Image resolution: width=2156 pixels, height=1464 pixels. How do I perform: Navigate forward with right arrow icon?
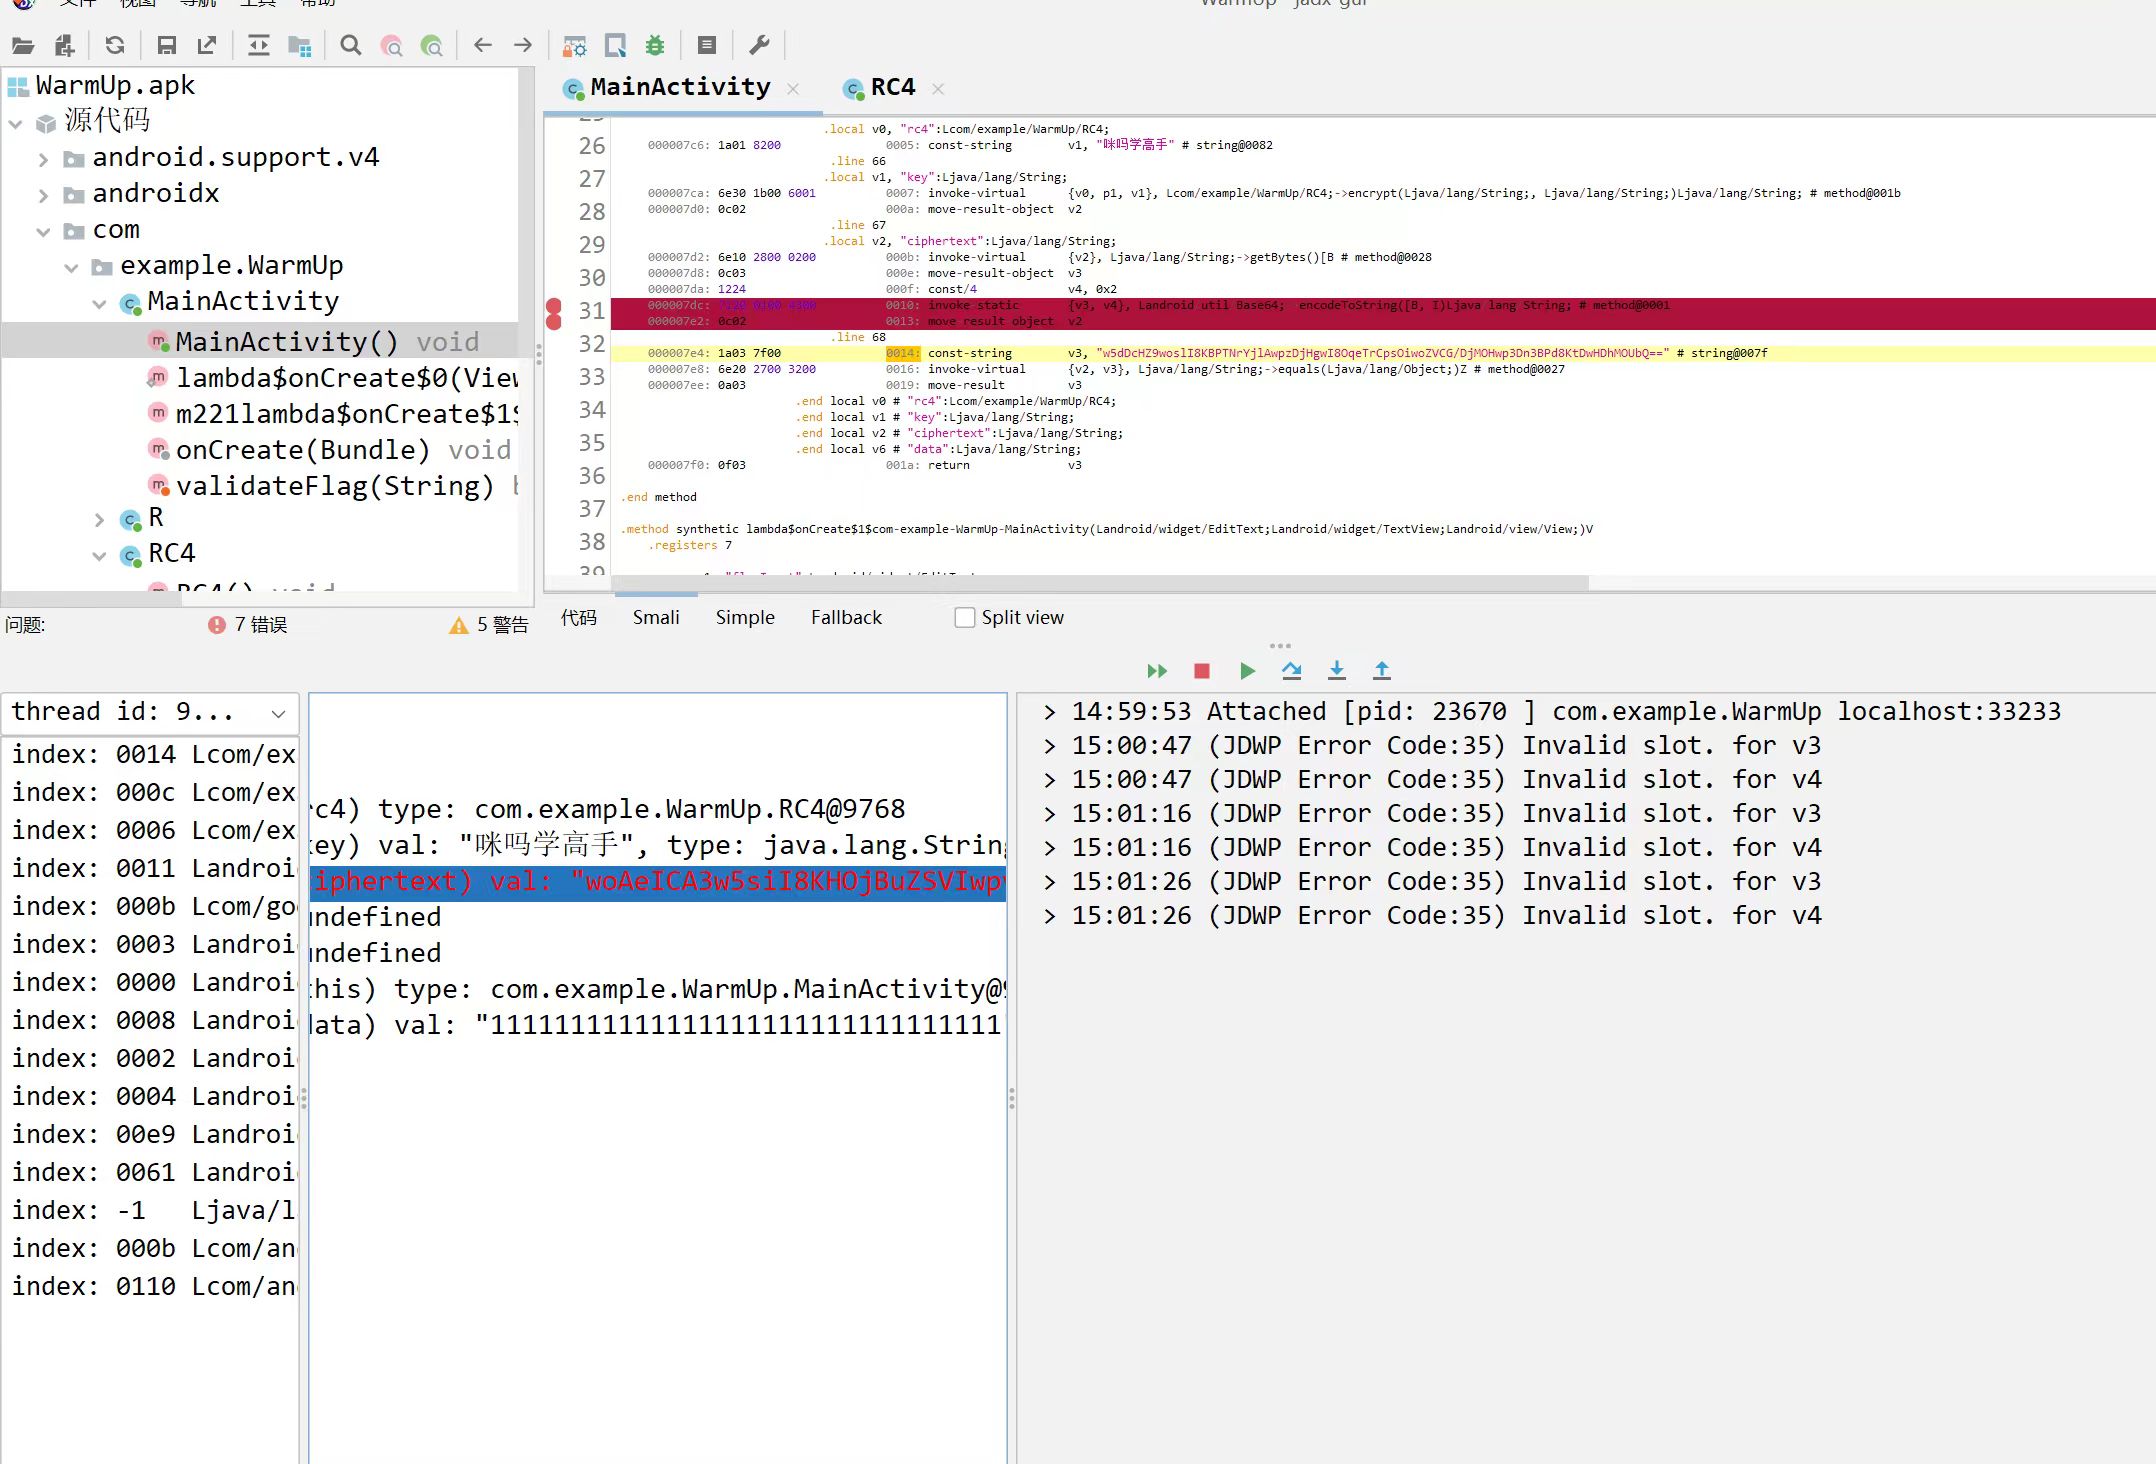(523, 45)
